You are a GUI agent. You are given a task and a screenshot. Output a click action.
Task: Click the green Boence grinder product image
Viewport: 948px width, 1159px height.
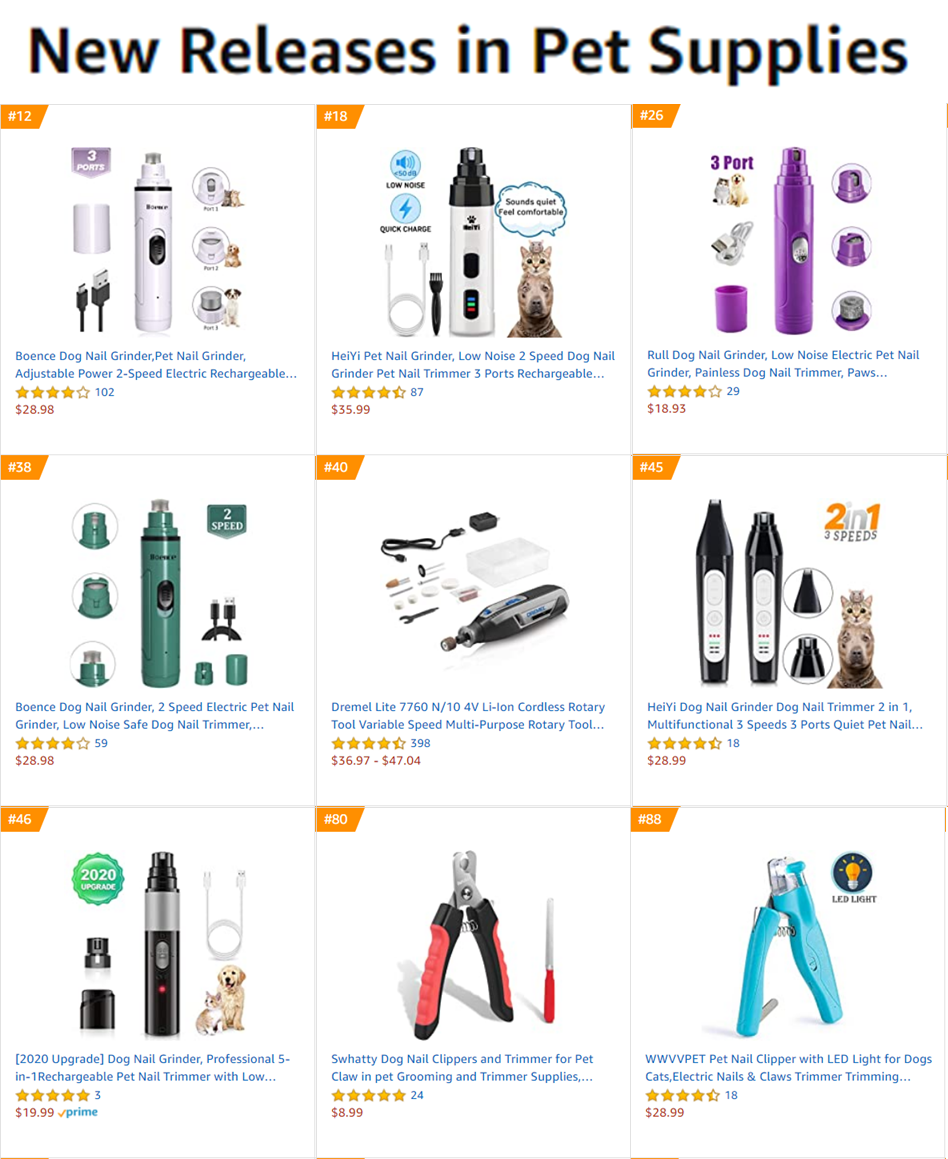click(160, 593)
